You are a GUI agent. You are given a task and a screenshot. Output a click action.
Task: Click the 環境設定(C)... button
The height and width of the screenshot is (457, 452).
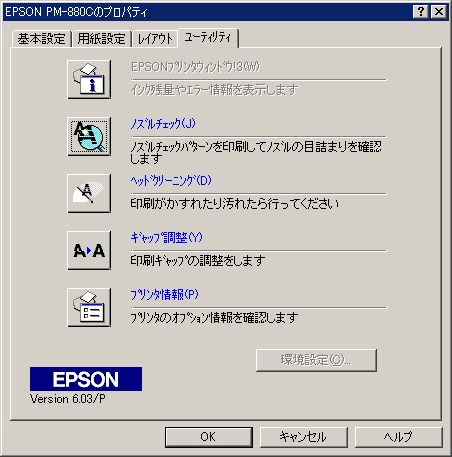pyautogui.click(x=316, y=360)
